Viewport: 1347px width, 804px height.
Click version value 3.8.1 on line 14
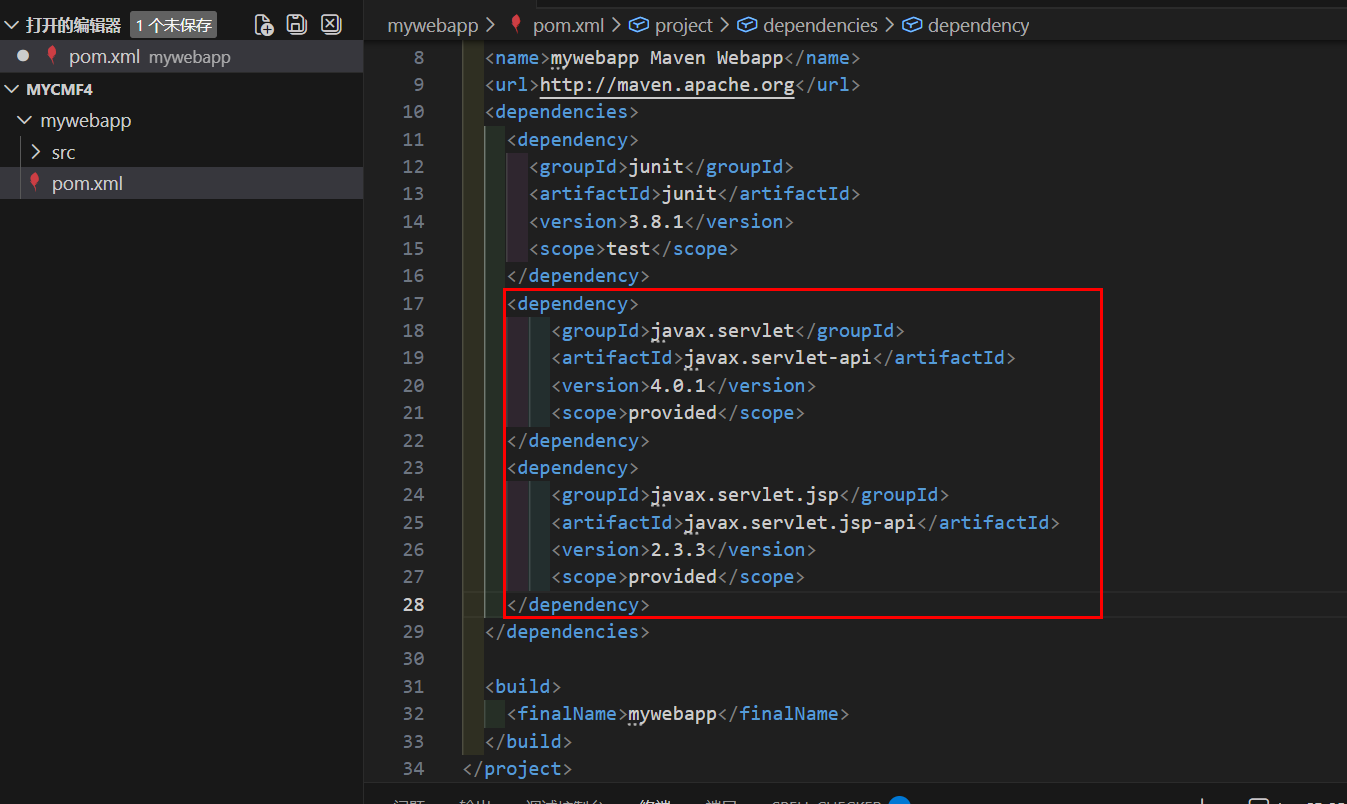tap(656, 221)
